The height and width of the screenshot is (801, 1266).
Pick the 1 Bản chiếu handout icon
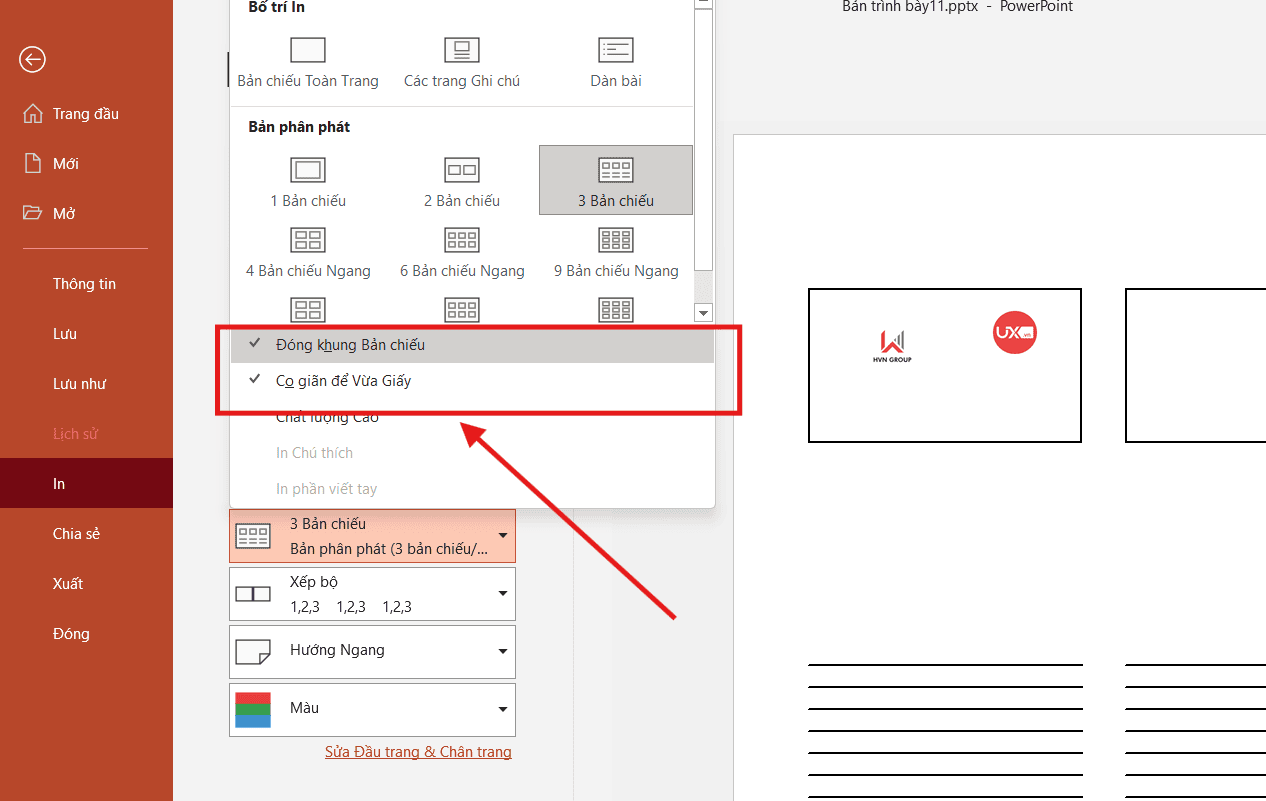point(308,171)
